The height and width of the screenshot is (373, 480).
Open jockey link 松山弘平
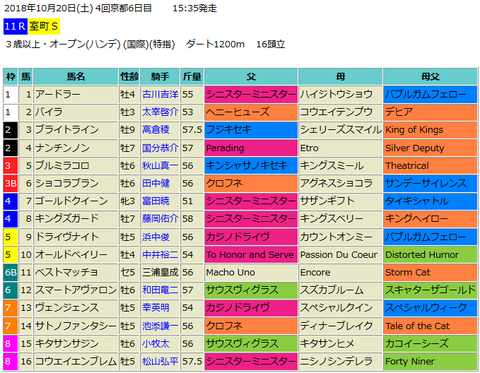[x=160, y=362]
